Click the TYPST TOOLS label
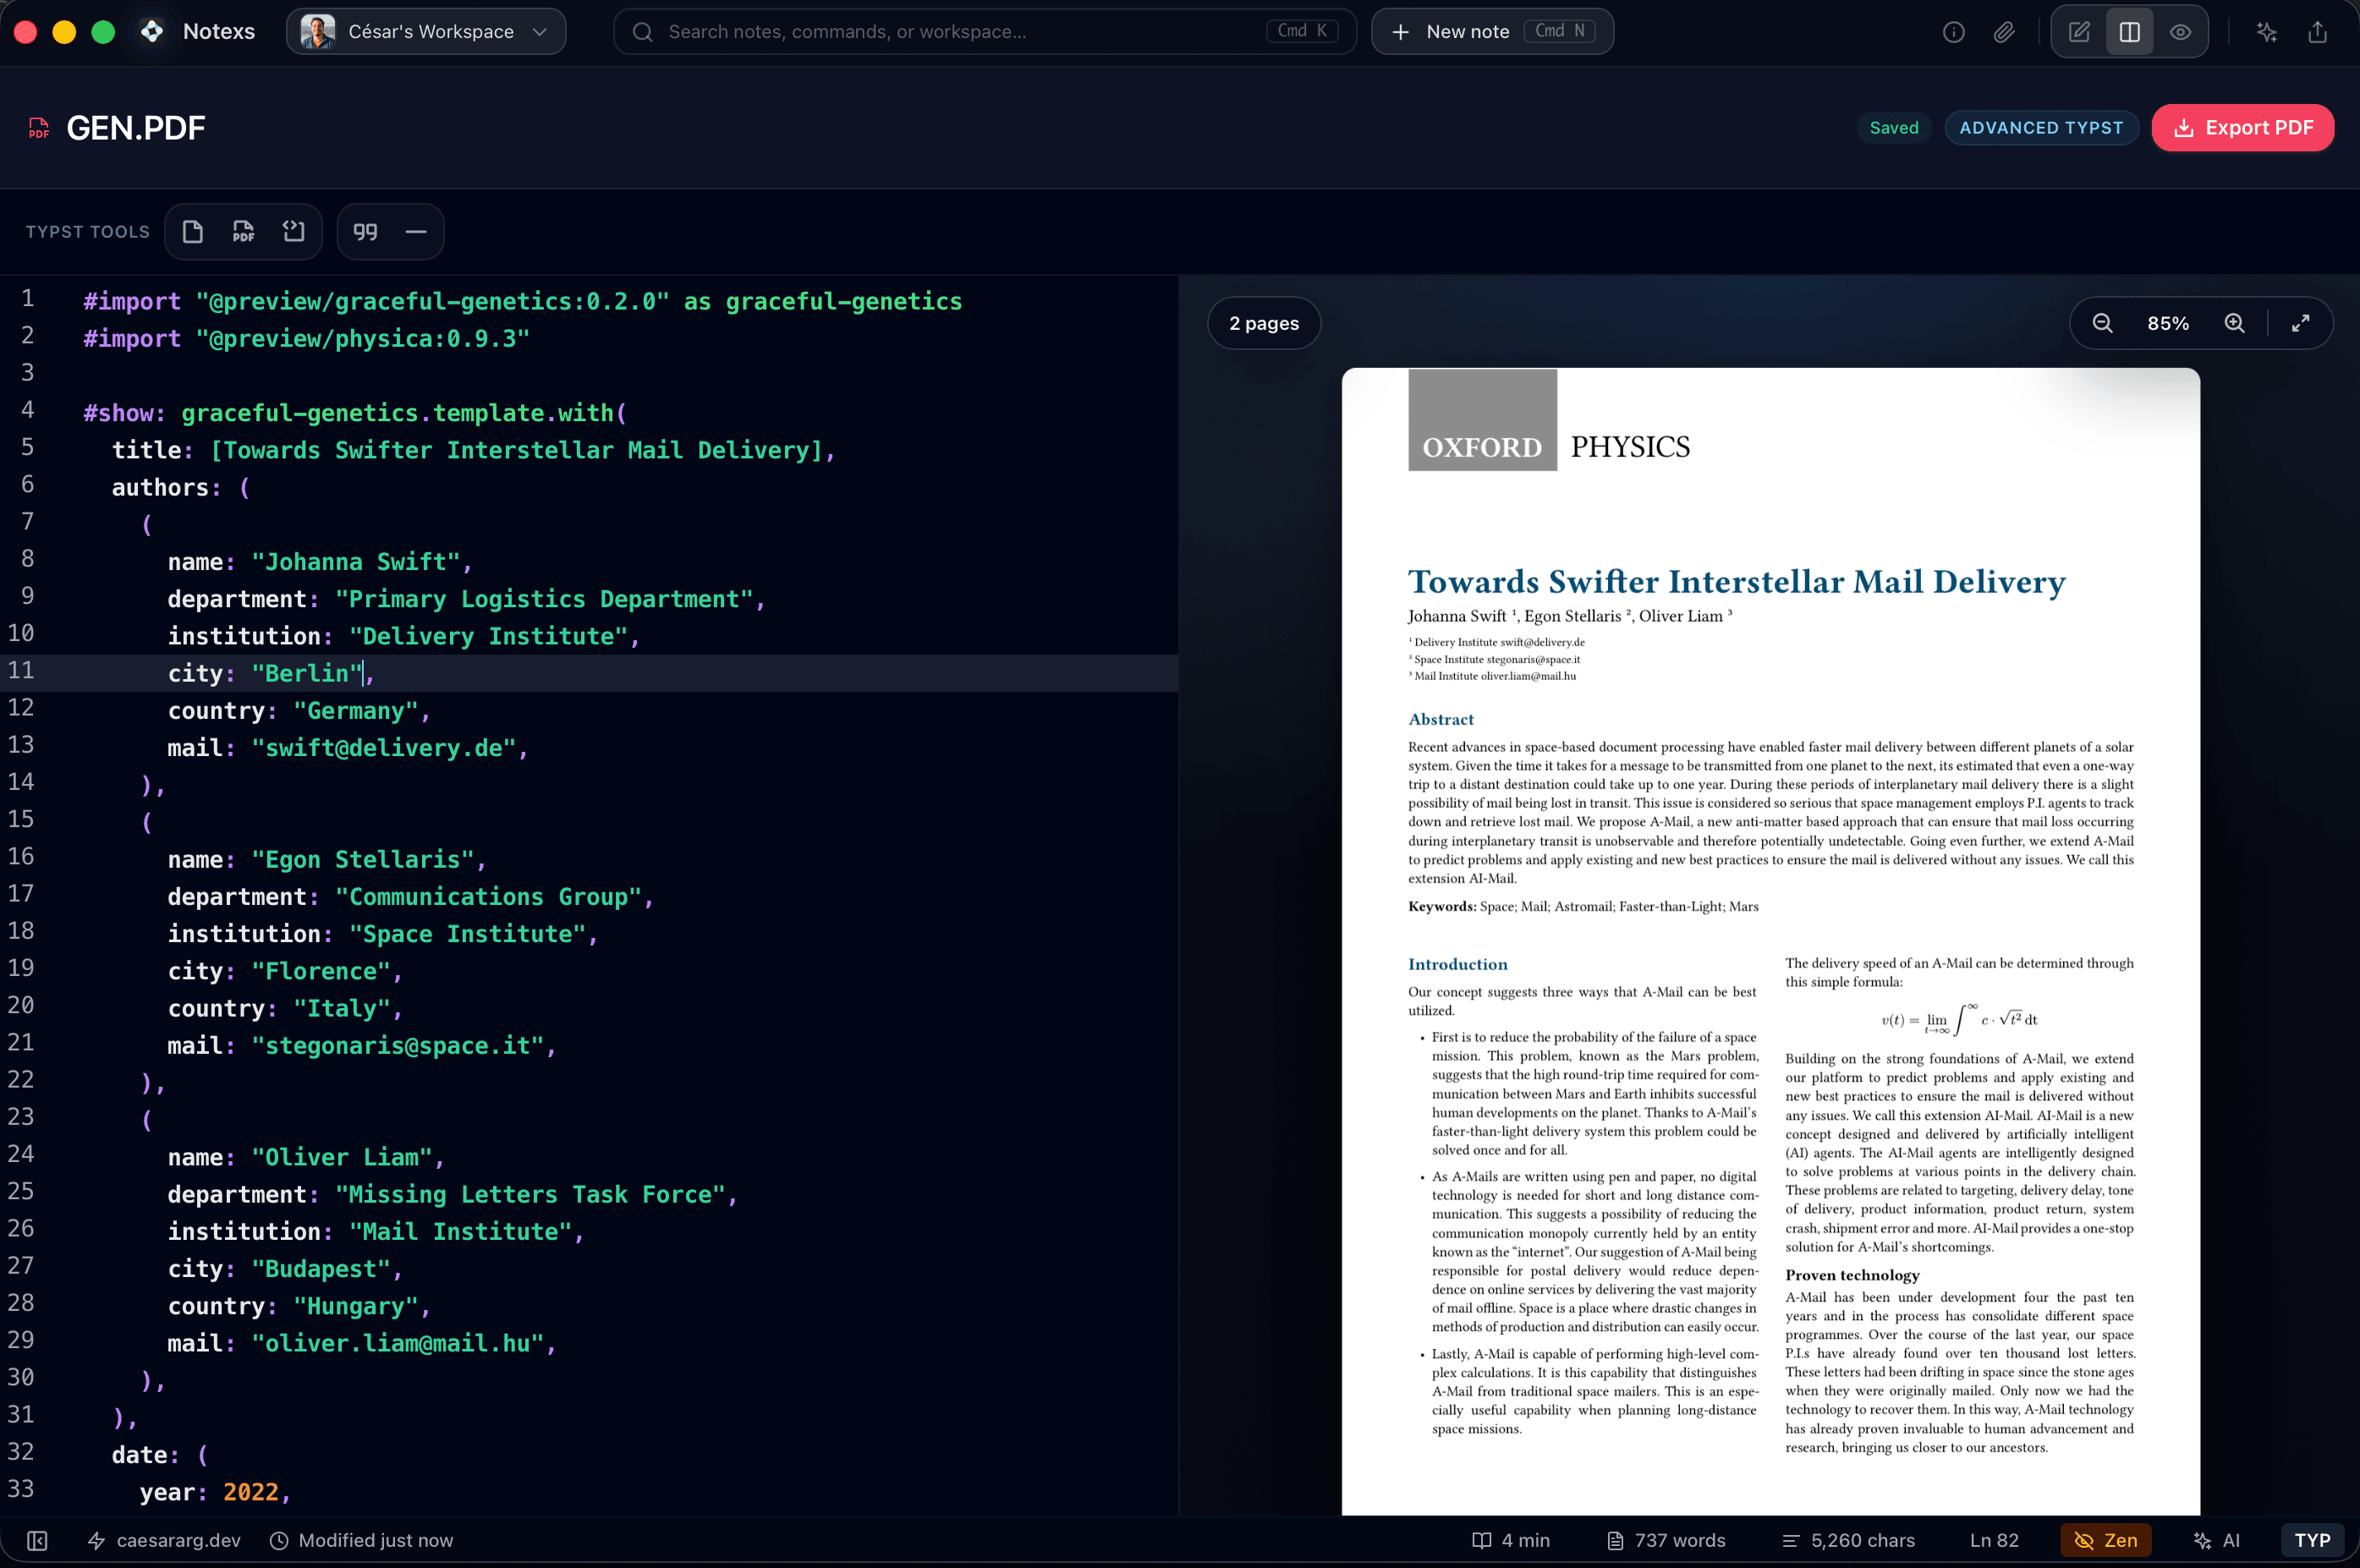This screenshot has width=2360, height=1568. [x=87, y=232]
